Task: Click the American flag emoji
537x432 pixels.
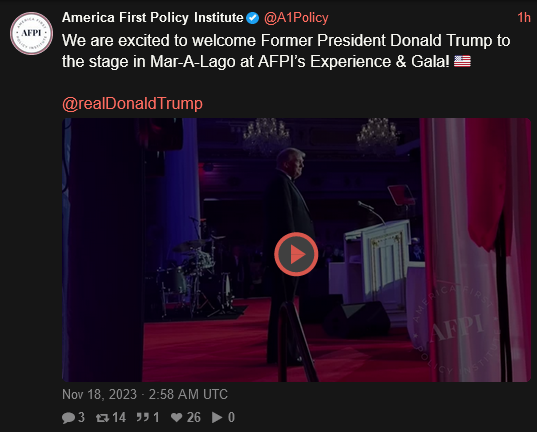Action: pyautogui.click(x=462, y=61)
